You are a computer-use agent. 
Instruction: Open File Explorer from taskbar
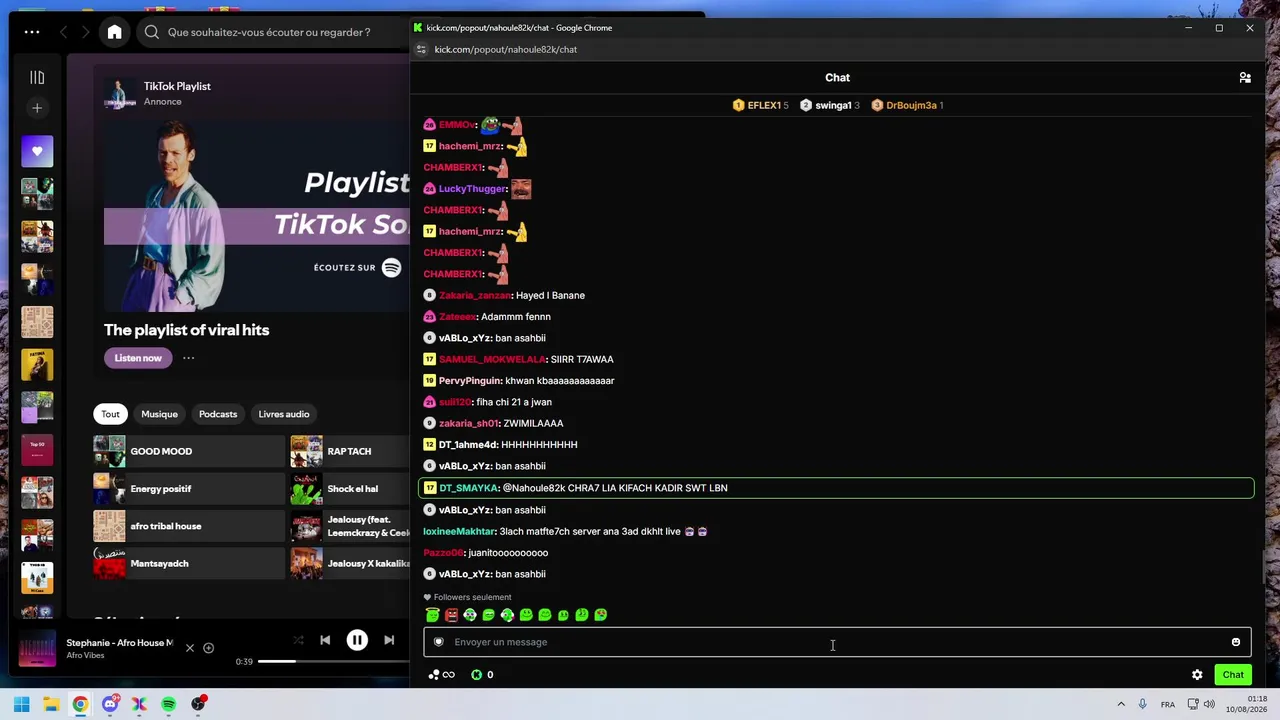pyautogui.click(x=51, y=704)
